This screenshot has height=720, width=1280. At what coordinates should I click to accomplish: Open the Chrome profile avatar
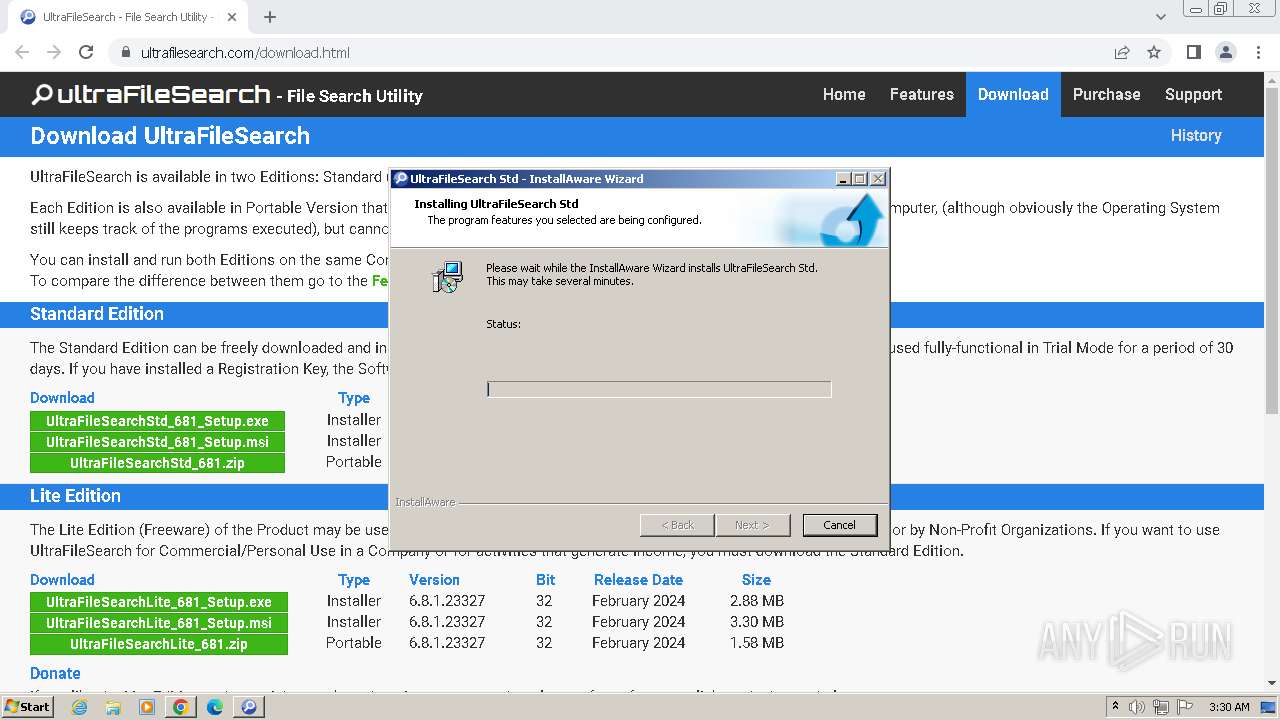click(x=1226, y=52)
